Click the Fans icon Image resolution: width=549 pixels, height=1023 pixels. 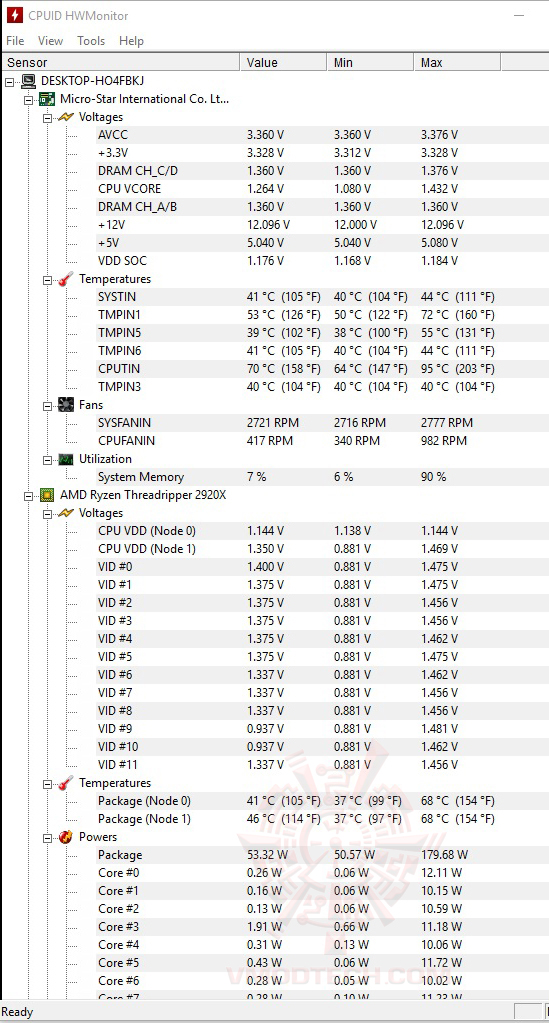coord(66,405)
